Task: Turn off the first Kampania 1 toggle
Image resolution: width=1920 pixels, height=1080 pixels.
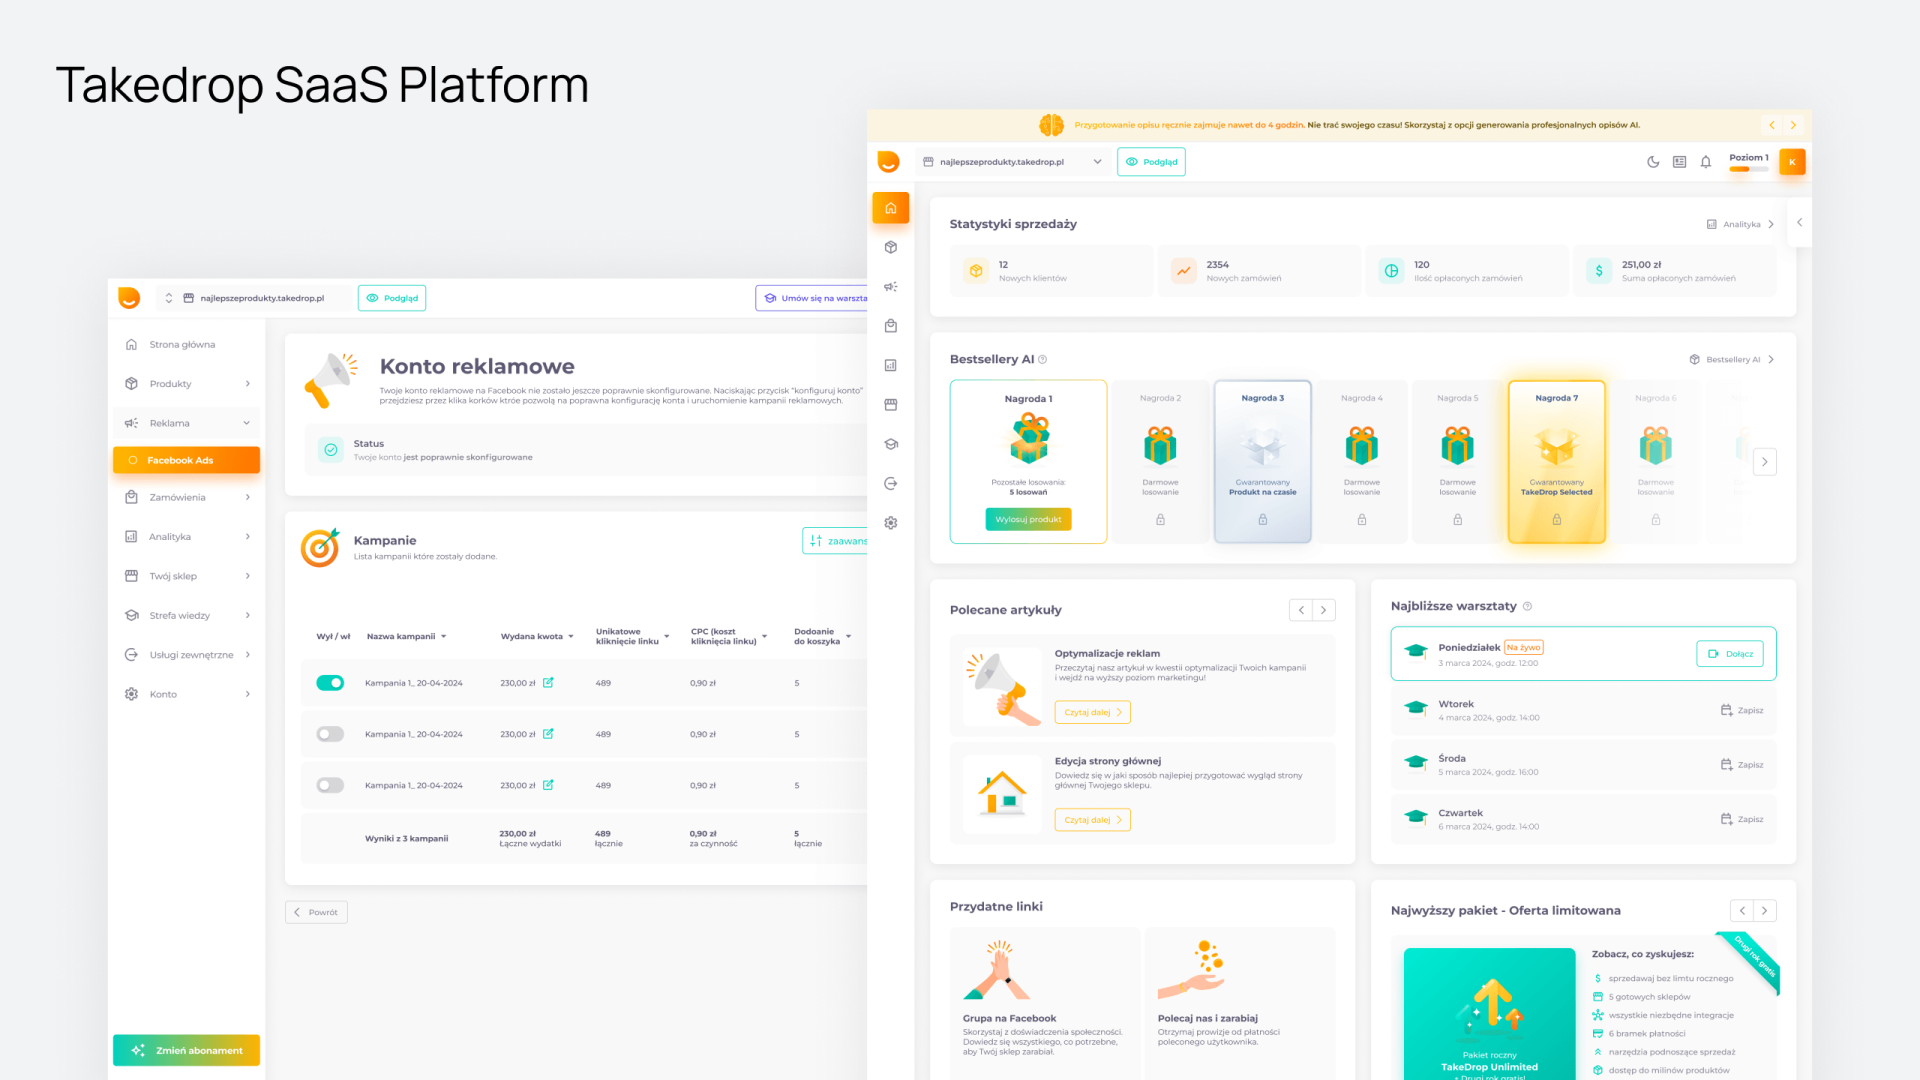Action: (x=330, y=683)
